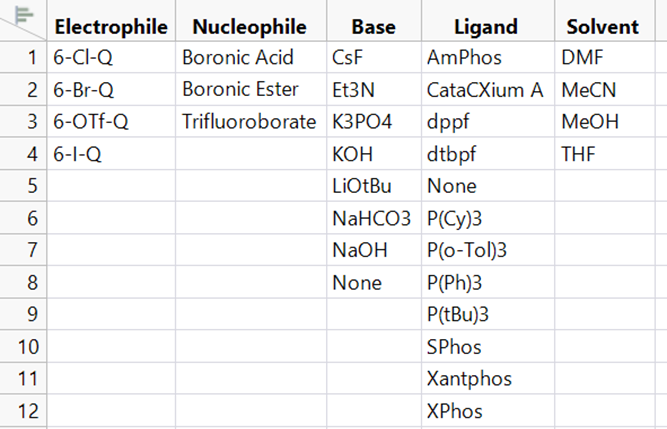Click the NaHCO3 base cell

(x=374, y=218)
